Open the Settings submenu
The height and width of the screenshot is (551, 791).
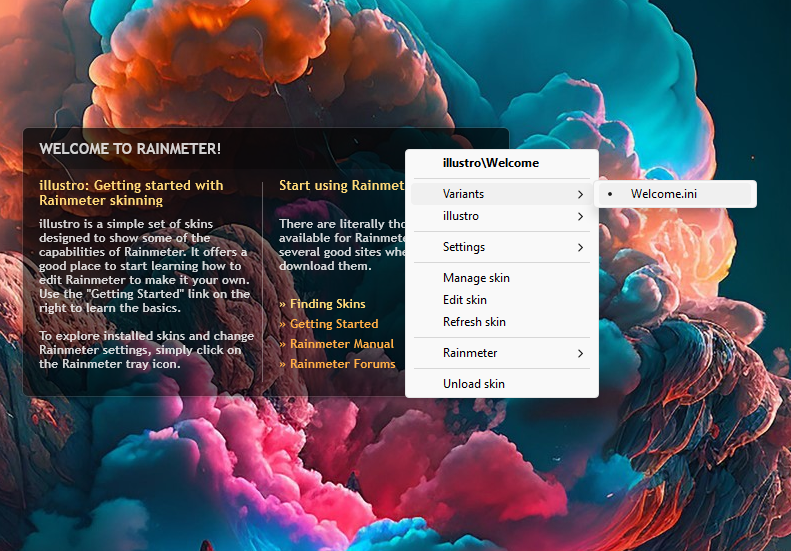point(501,247)
